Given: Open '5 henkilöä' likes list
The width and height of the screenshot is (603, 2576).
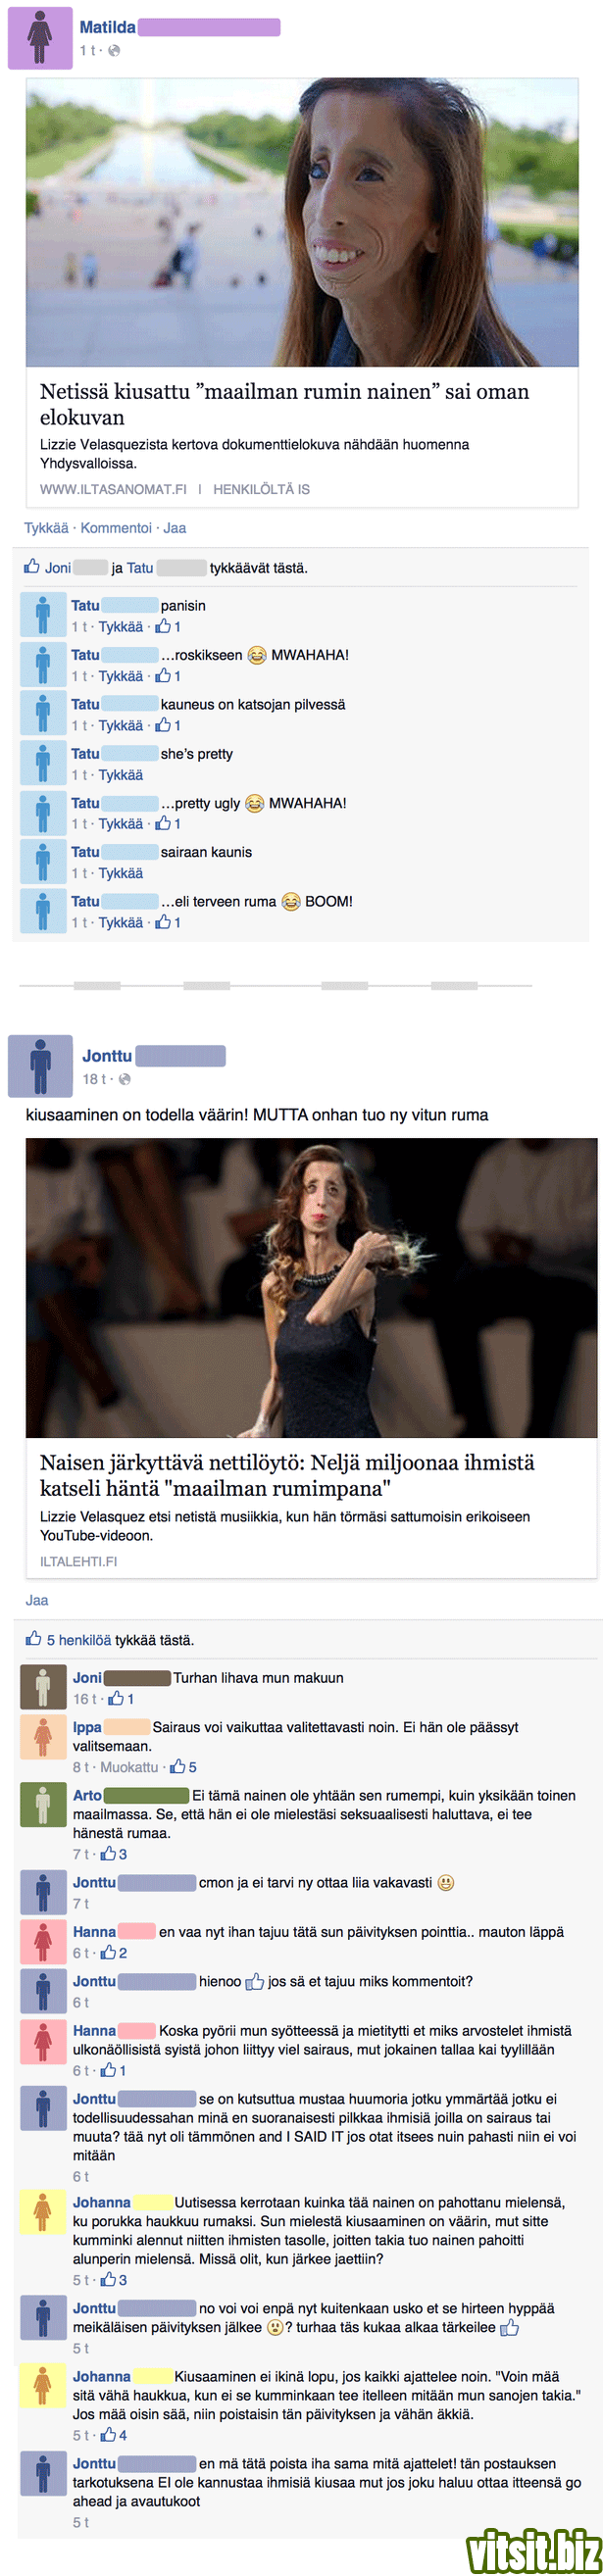Looking at the screenshot, I should pos(79,1640).
